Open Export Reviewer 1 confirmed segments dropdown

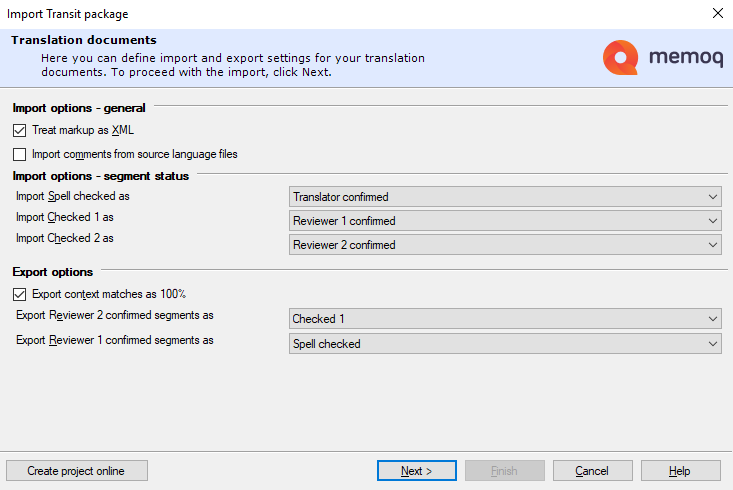tap(505, 343)
